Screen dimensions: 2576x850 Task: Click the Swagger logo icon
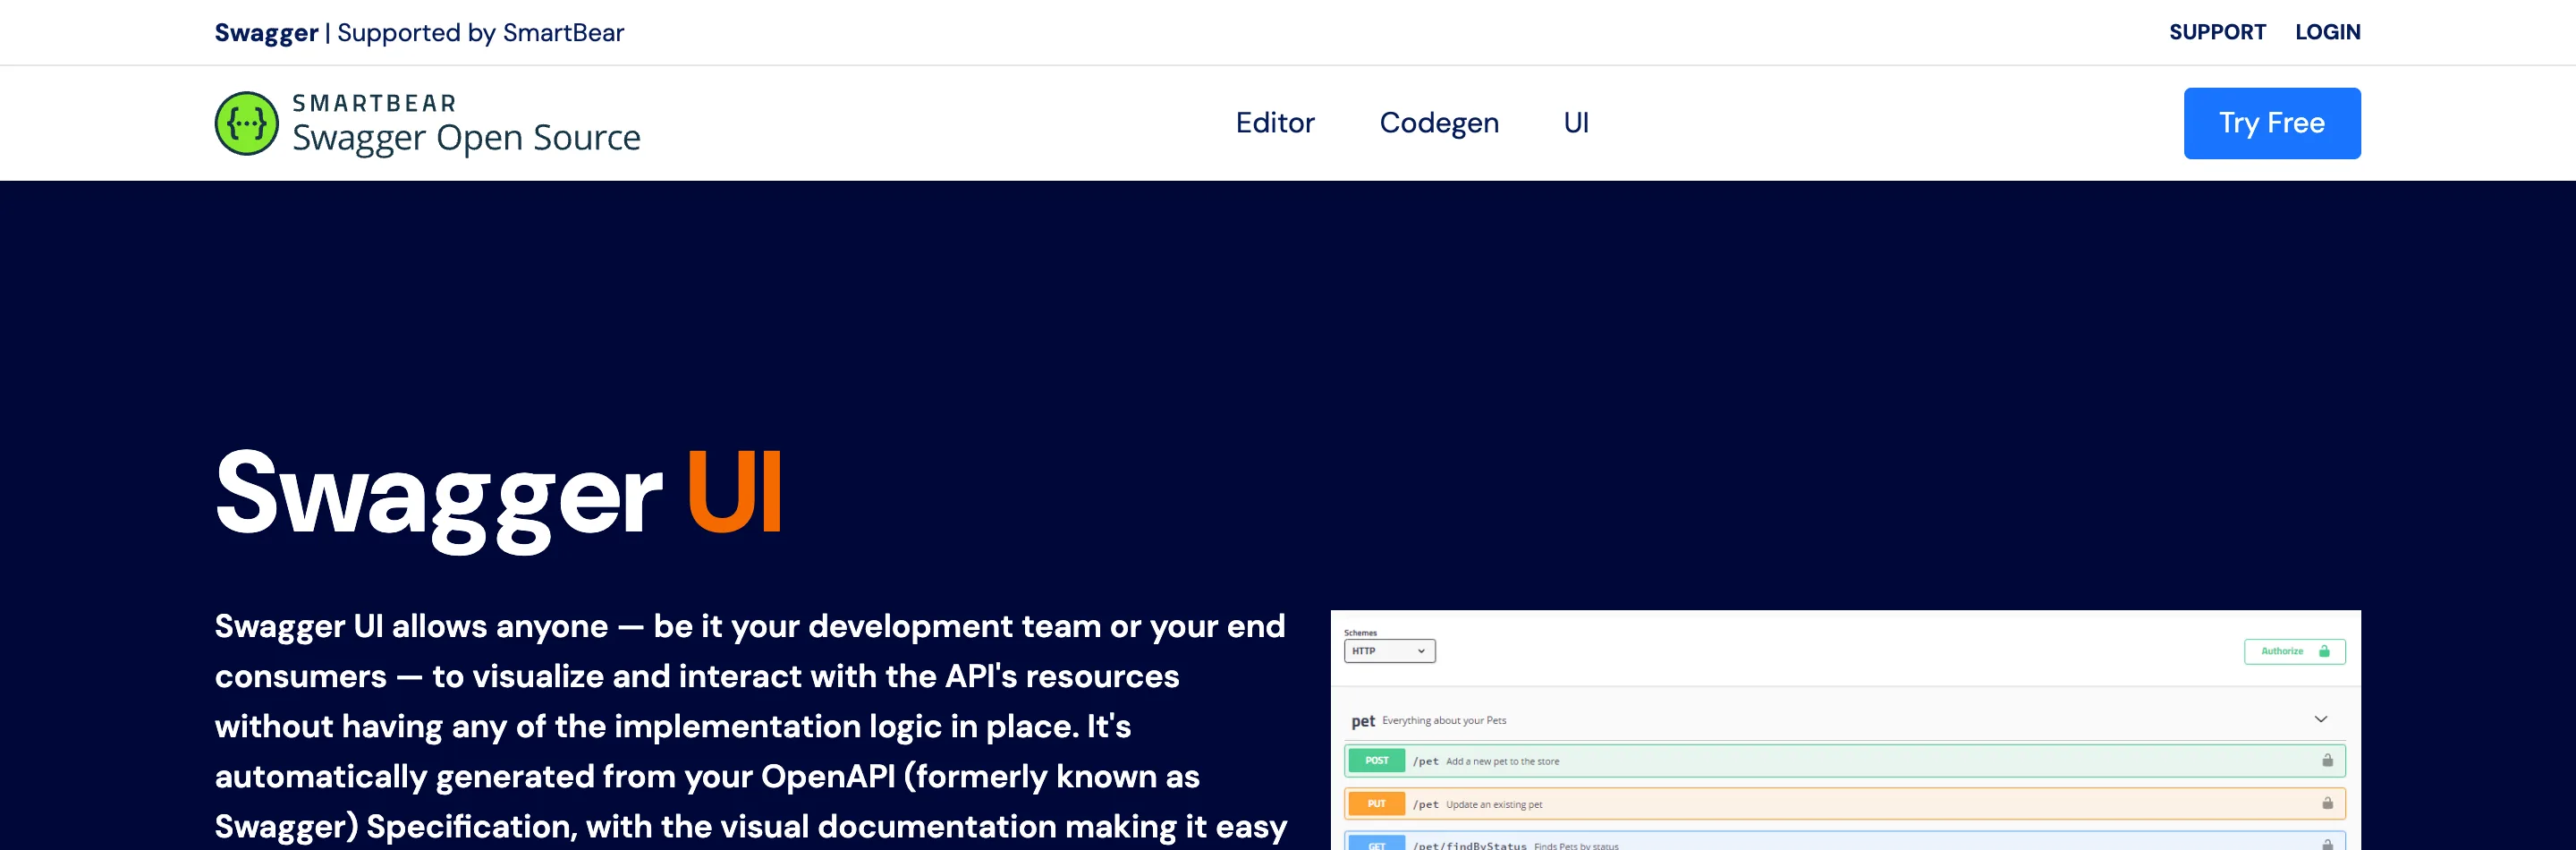[x=247, y=123]
